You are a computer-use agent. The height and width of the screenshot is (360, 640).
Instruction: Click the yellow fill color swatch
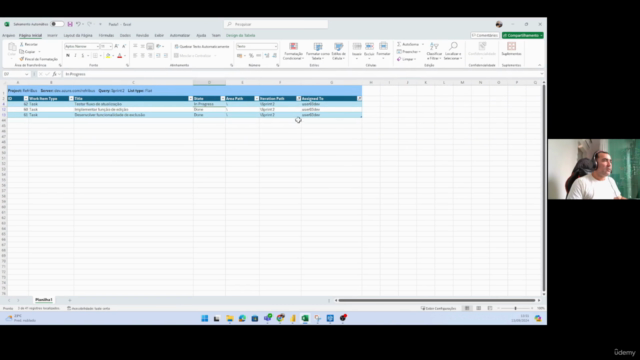point(108,56)
